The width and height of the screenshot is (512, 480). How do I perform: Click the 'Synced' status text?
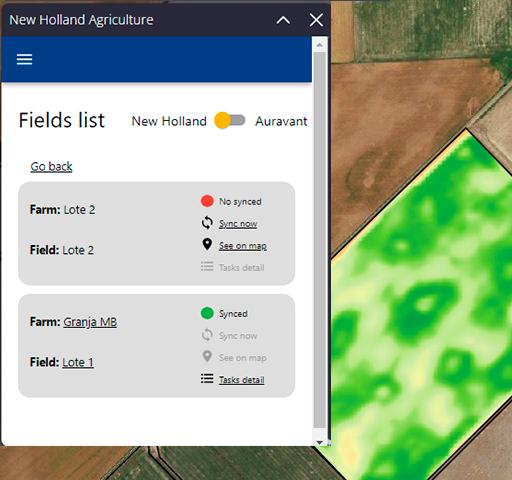(x=233, y=313)
